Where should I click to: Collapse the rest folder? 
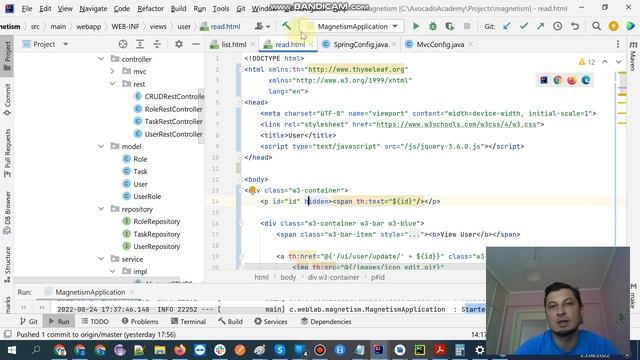[112, 84]
